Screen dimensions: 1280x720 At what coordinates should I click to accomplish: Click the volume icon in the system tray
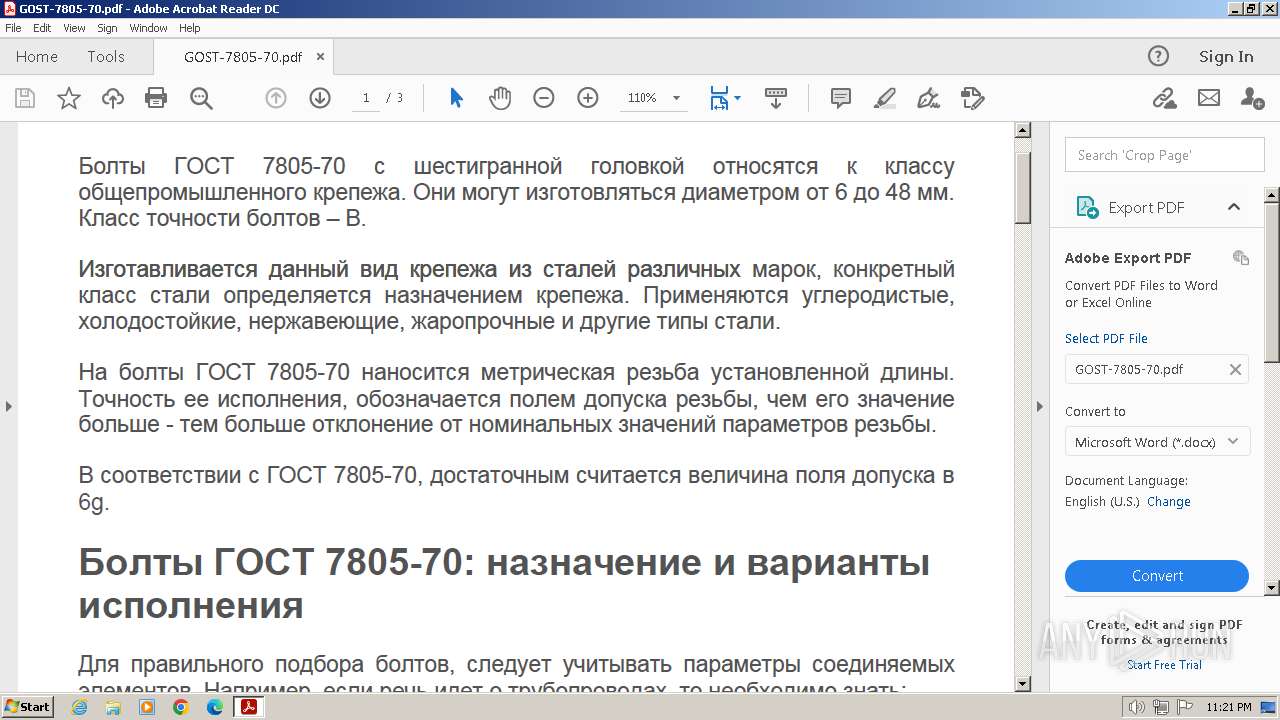1137,707
